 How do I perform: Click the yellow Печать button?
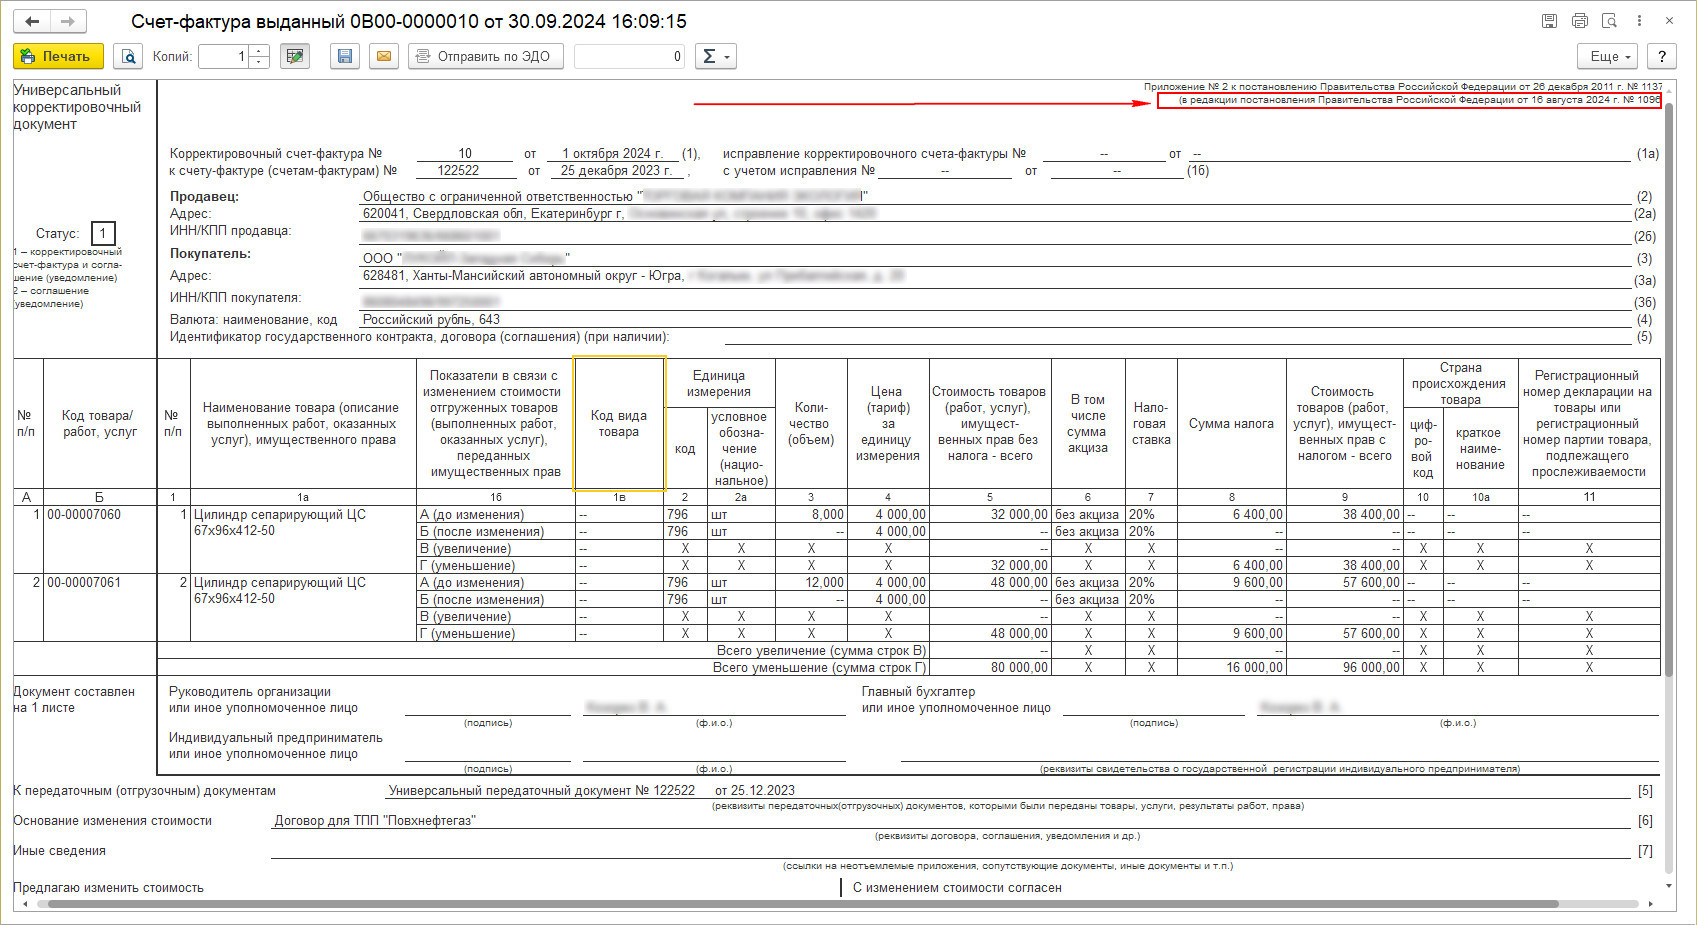[58, 57]
